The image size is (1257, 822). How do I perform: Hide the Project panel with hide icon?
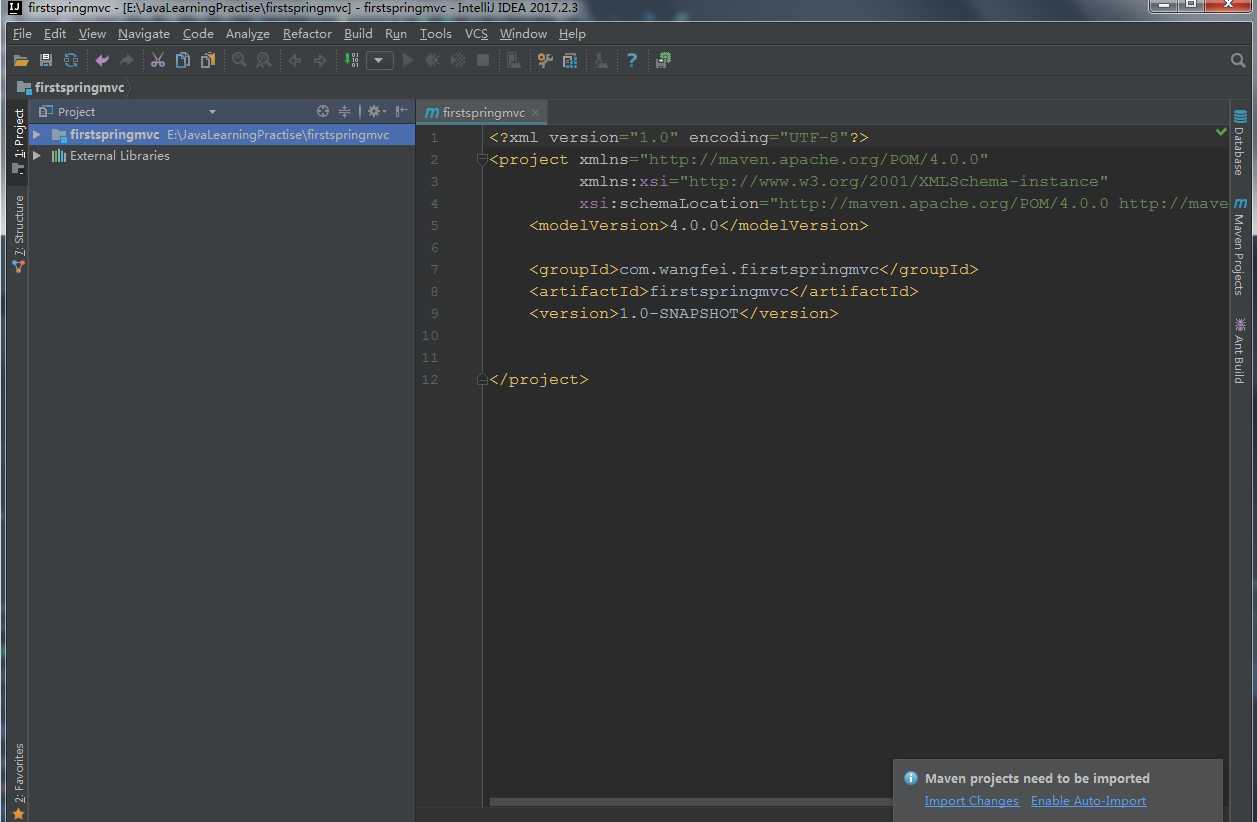point(401,111)
